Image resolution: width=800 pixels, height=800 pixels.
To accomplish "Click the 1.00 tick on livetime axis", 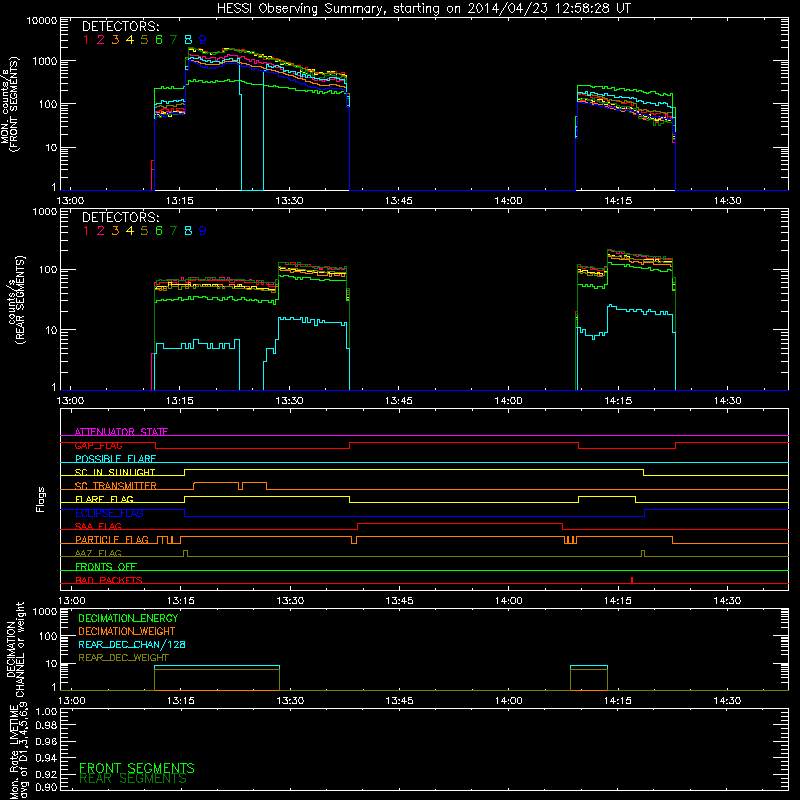I will [46, 712].
